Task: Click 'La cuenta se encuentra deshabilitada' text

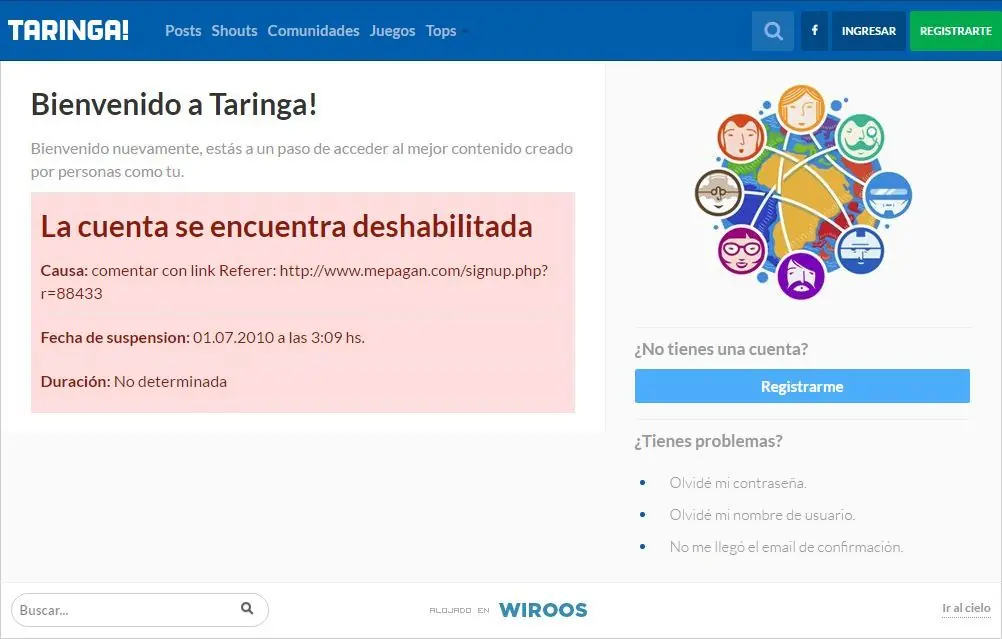Action: click(x=286, y=226)
